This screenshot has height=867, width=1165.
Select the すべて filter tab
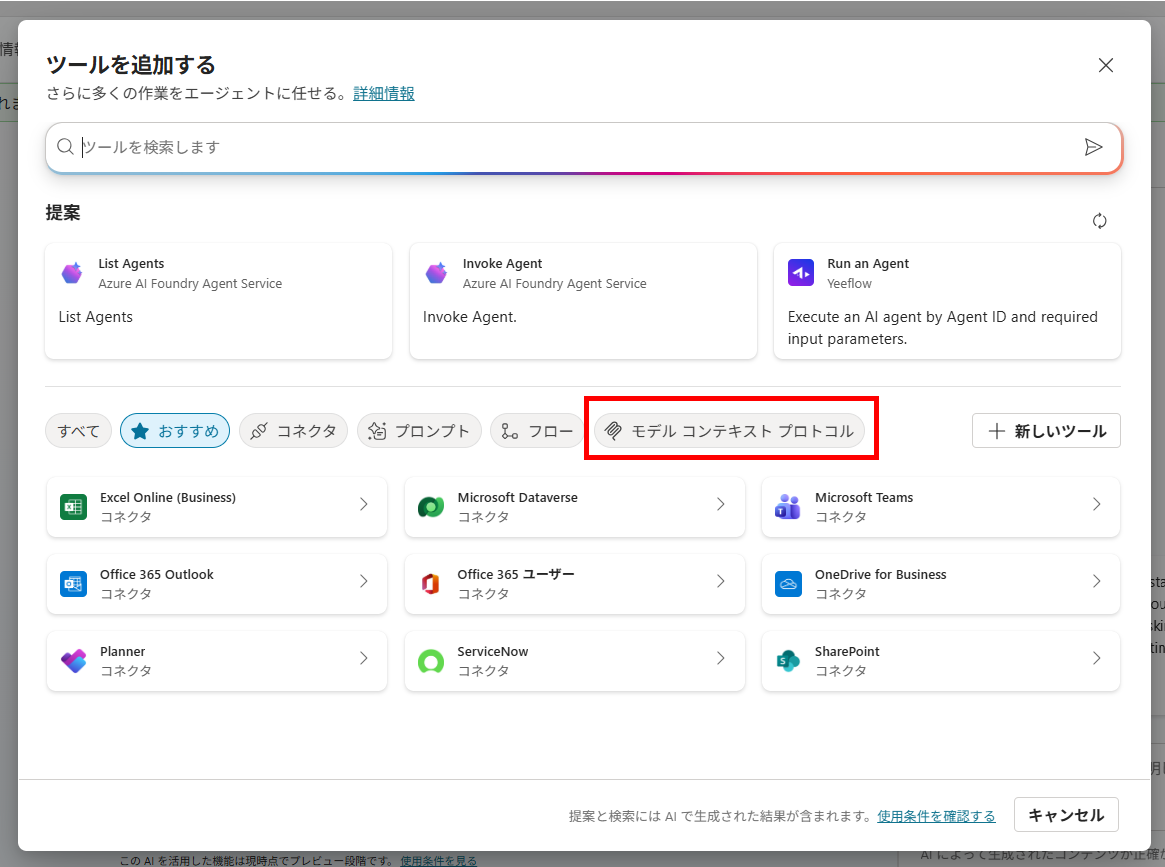78,431
